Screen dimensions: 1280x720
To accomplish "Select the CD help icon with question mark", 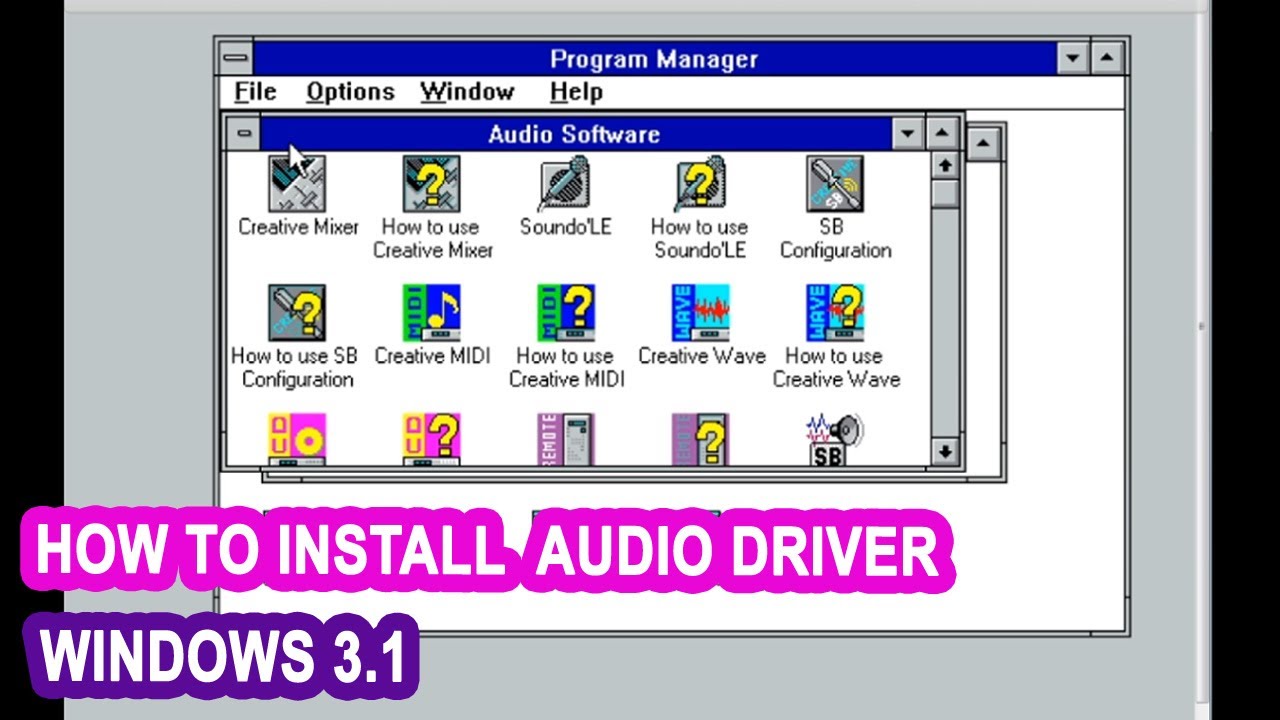I will pyautogui.click(x=432, y=440).
